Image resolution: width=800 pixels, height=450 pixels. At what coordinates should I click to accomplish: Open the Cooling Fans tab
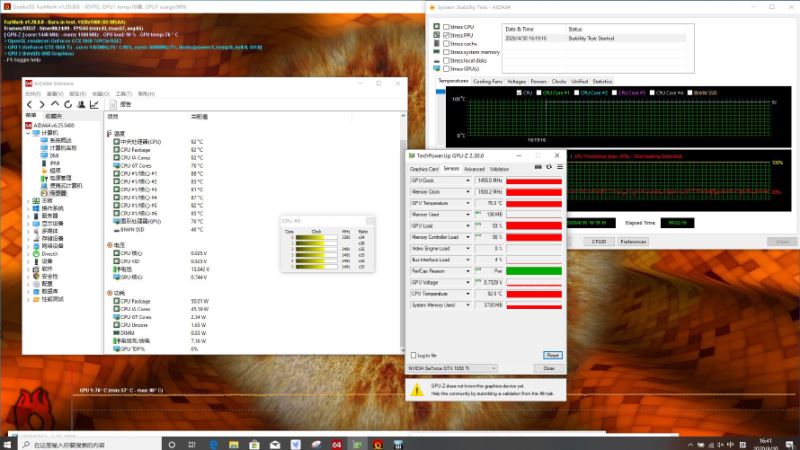point(488,82)
